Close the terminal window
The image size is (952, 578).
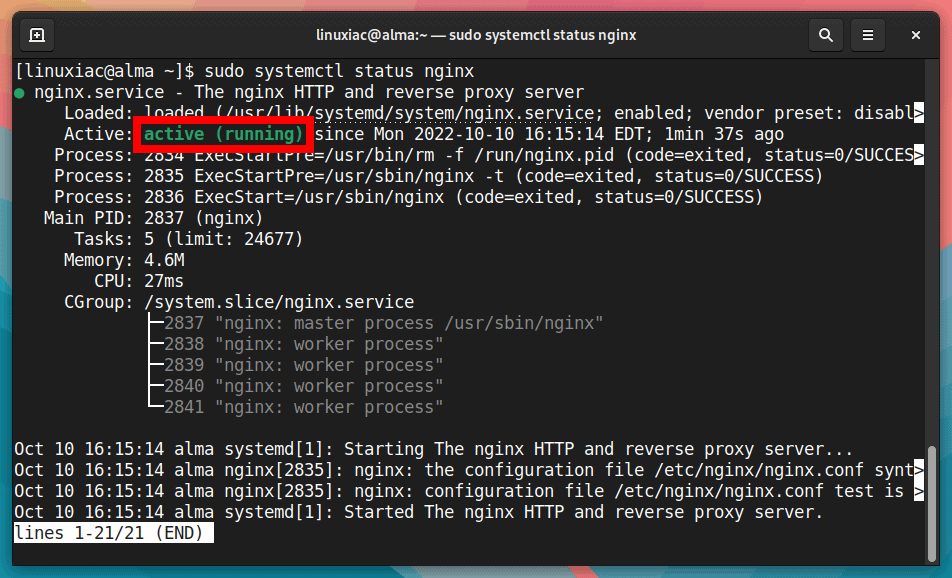(916, 35)
